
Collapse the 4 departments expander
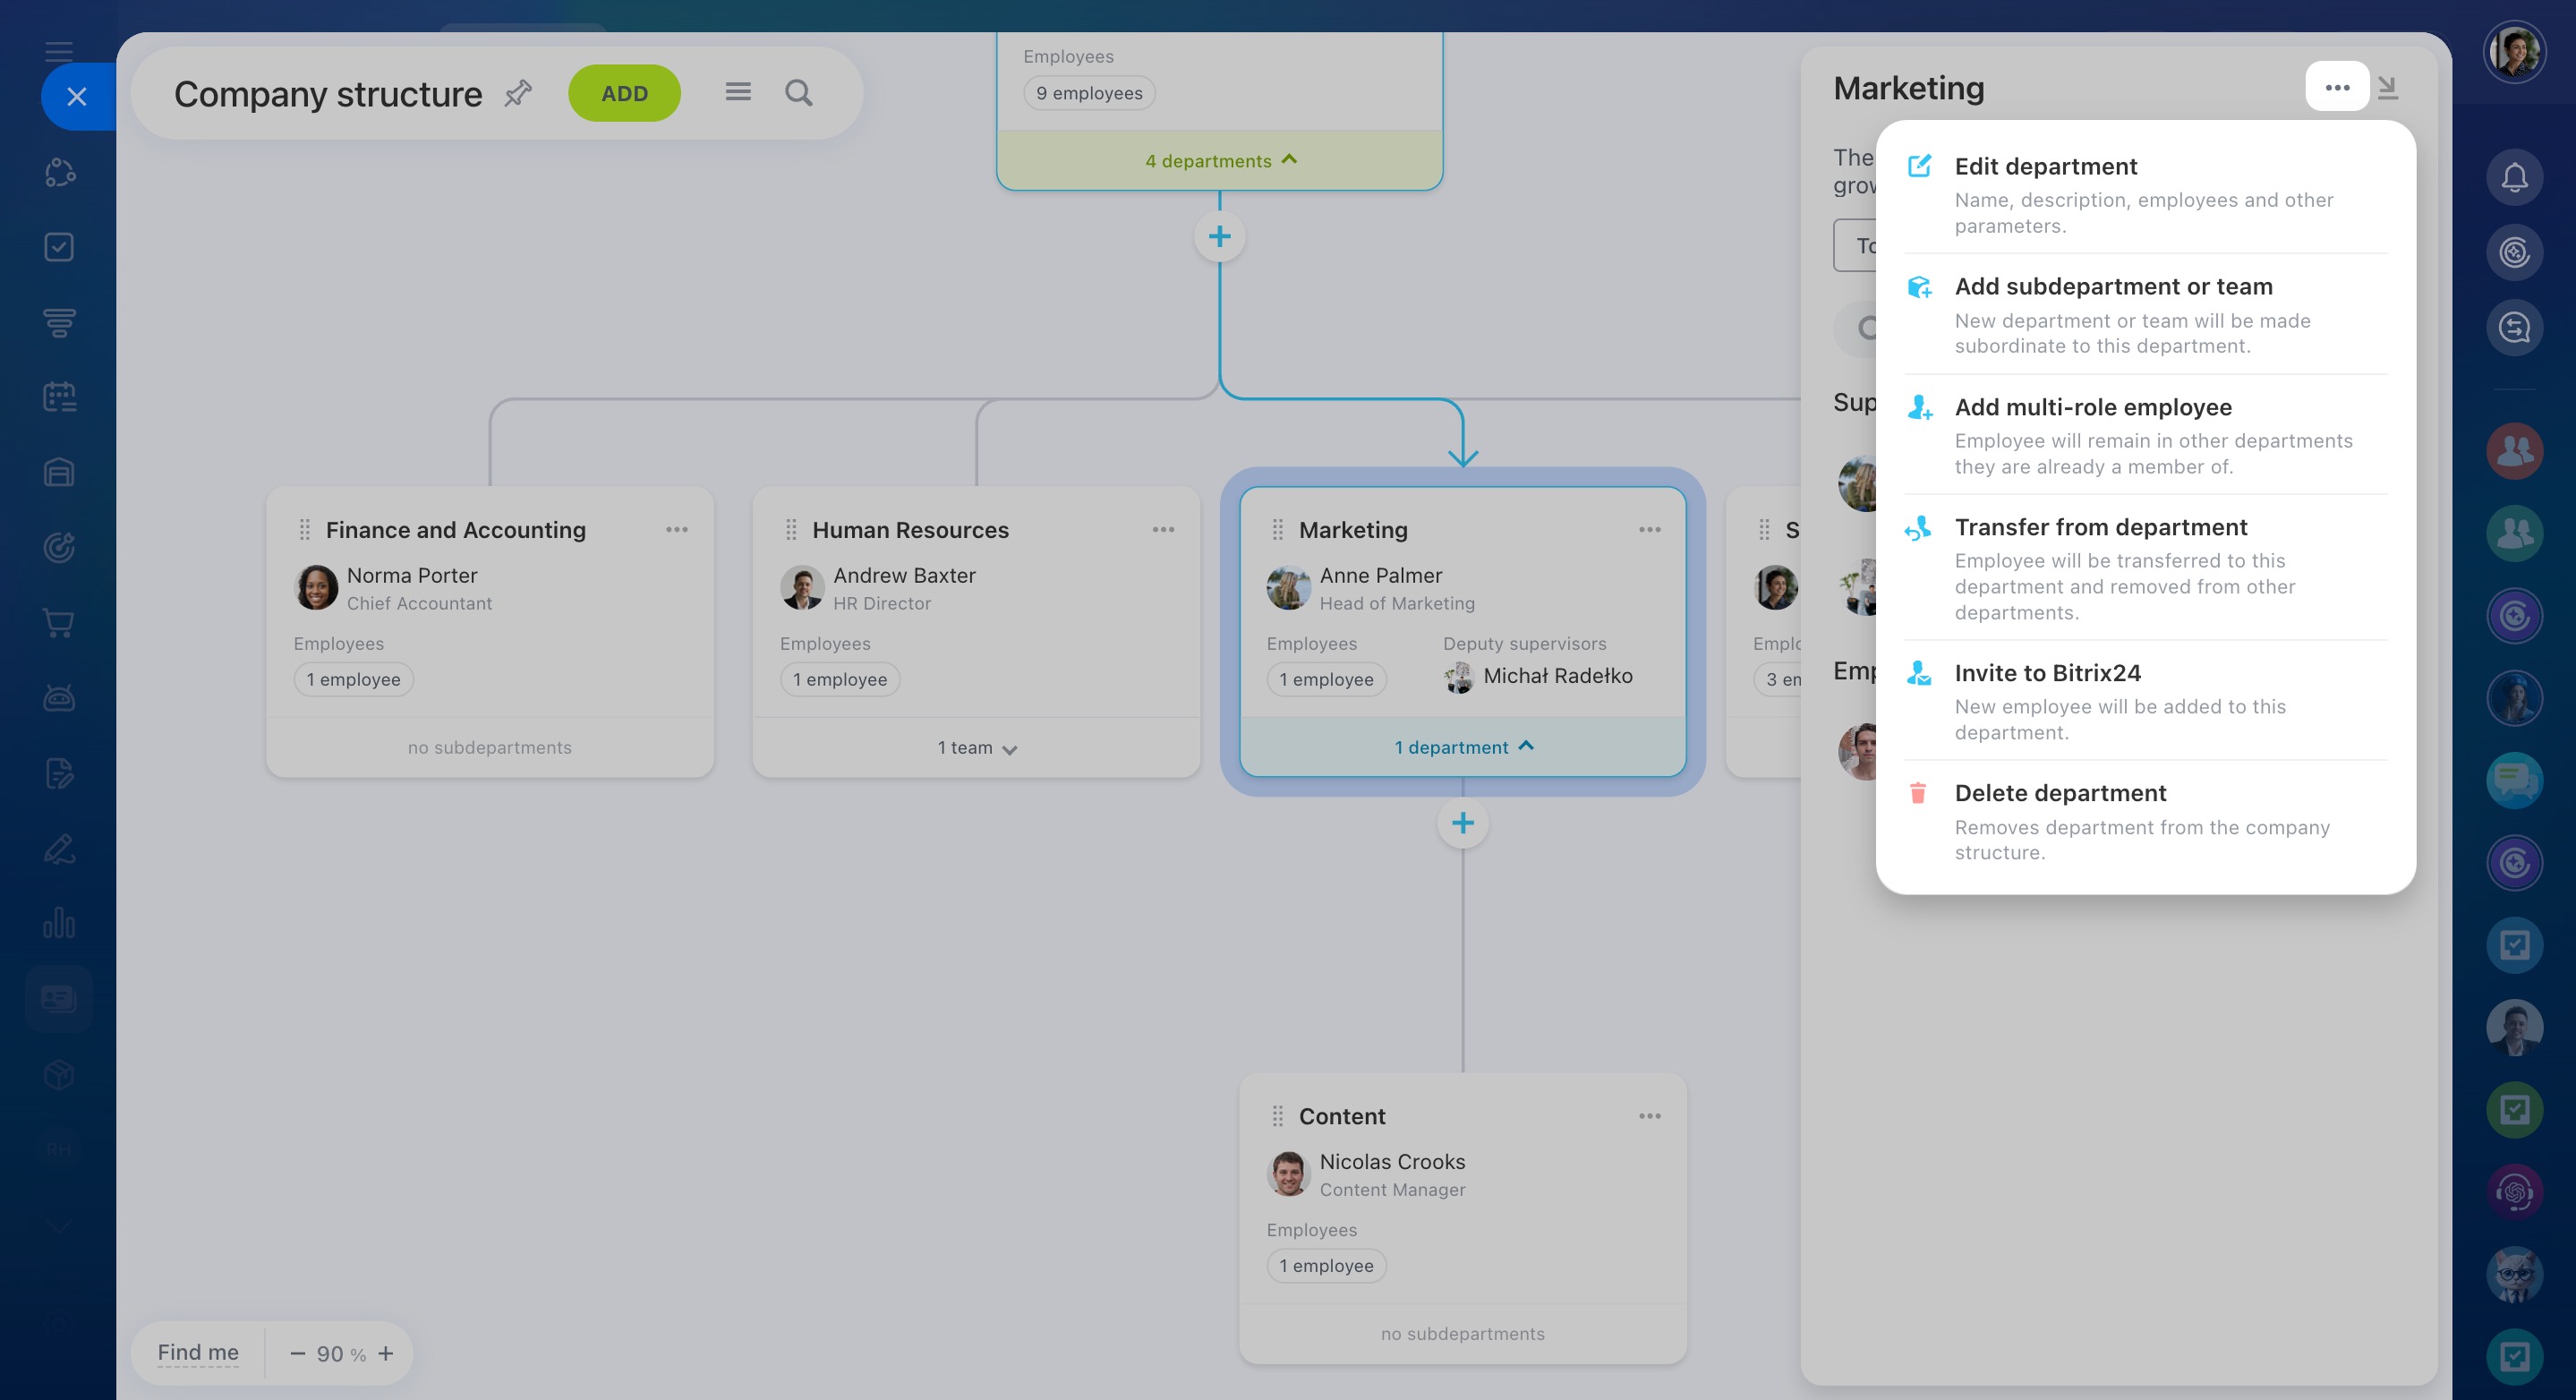pyautogui.click(x=1220, y=160)
